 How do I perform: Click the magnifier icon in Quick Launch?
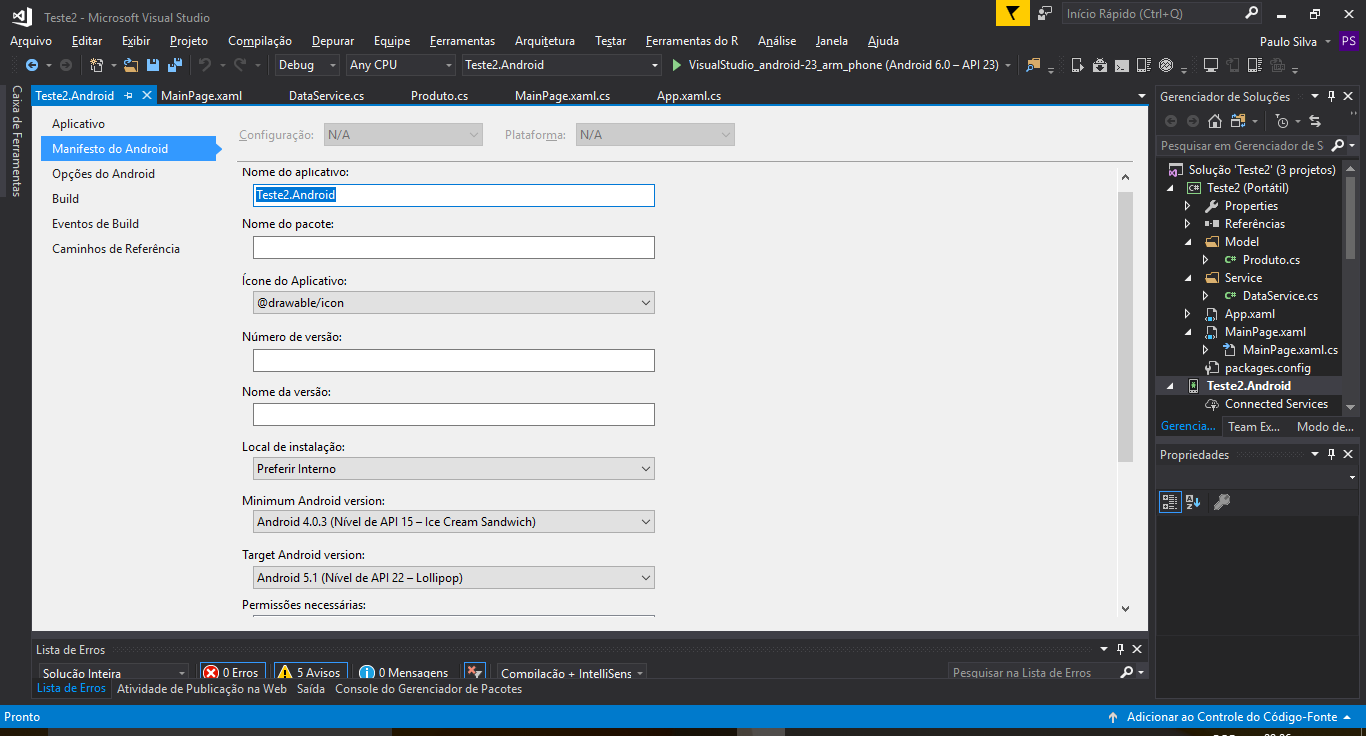[1252, 13]
